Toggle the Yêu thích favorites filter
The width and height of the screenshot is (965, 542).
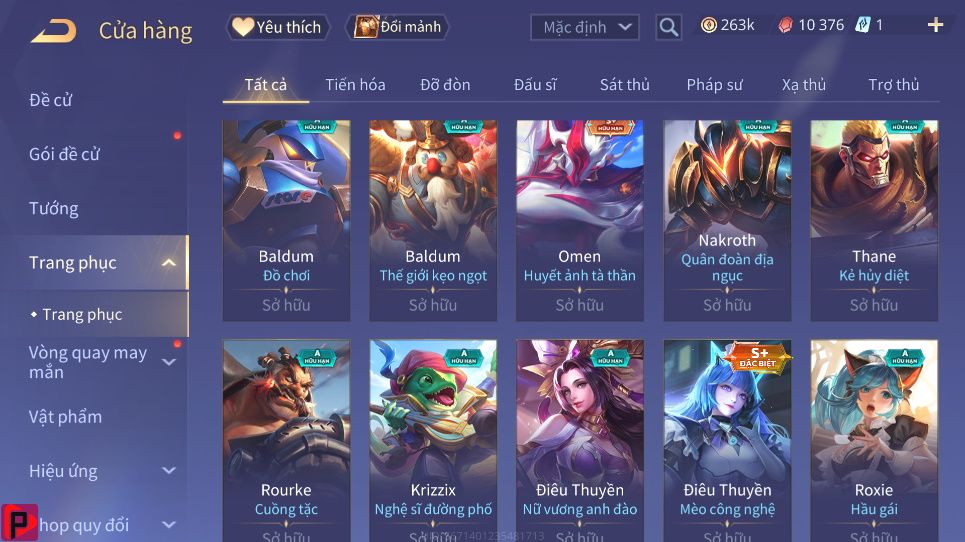click(278, 27)
